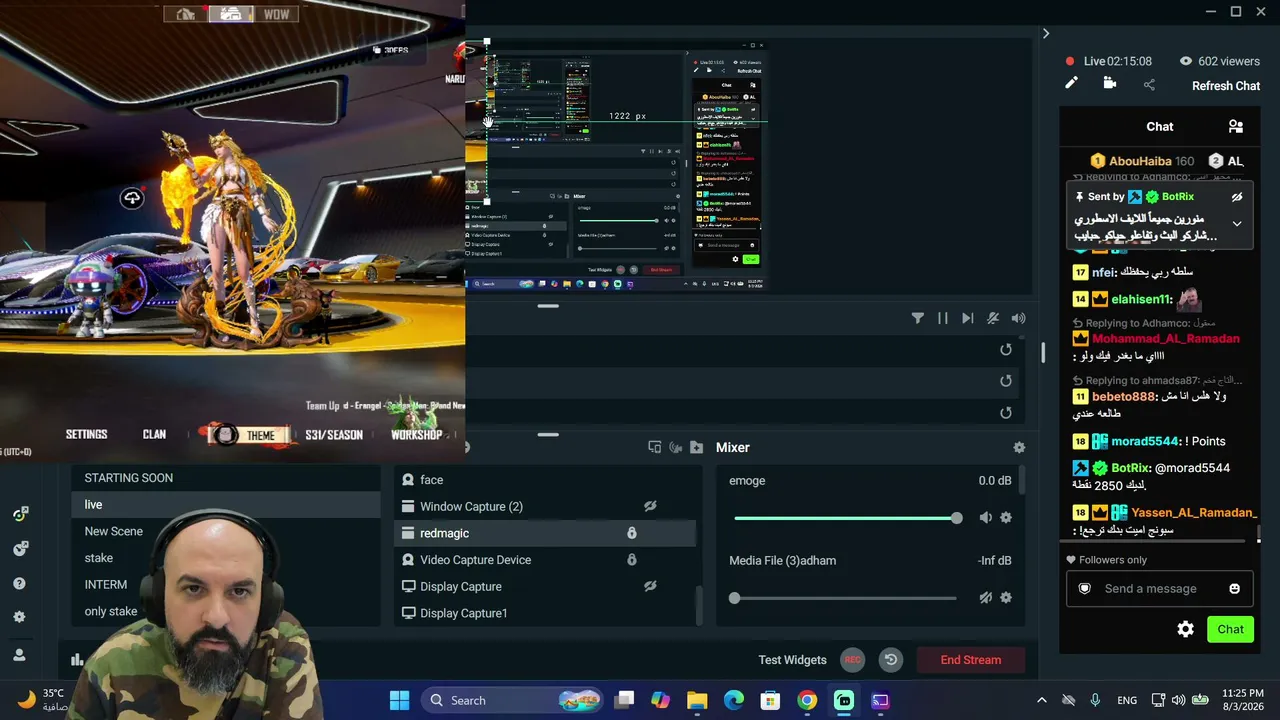Click the Media File (3)adham volume slider
Image resolution: width=1280 pixels, height=720 pixels.
pos(846,598)
